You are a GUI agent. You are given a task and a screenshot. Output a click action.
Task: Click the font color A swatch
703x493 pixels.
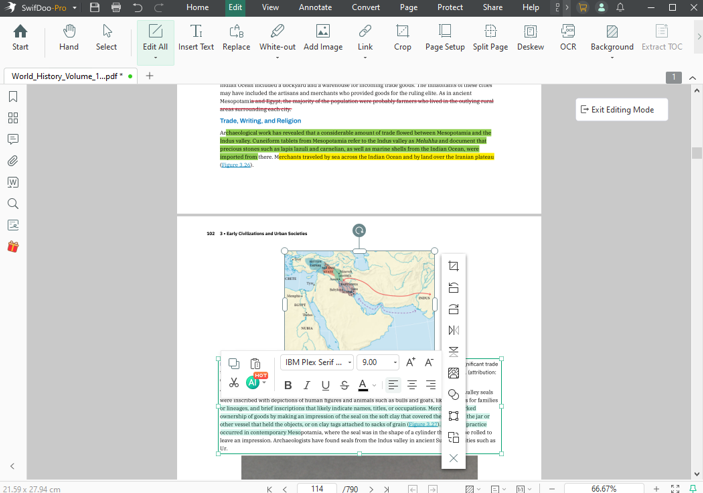tap(363, 385)
